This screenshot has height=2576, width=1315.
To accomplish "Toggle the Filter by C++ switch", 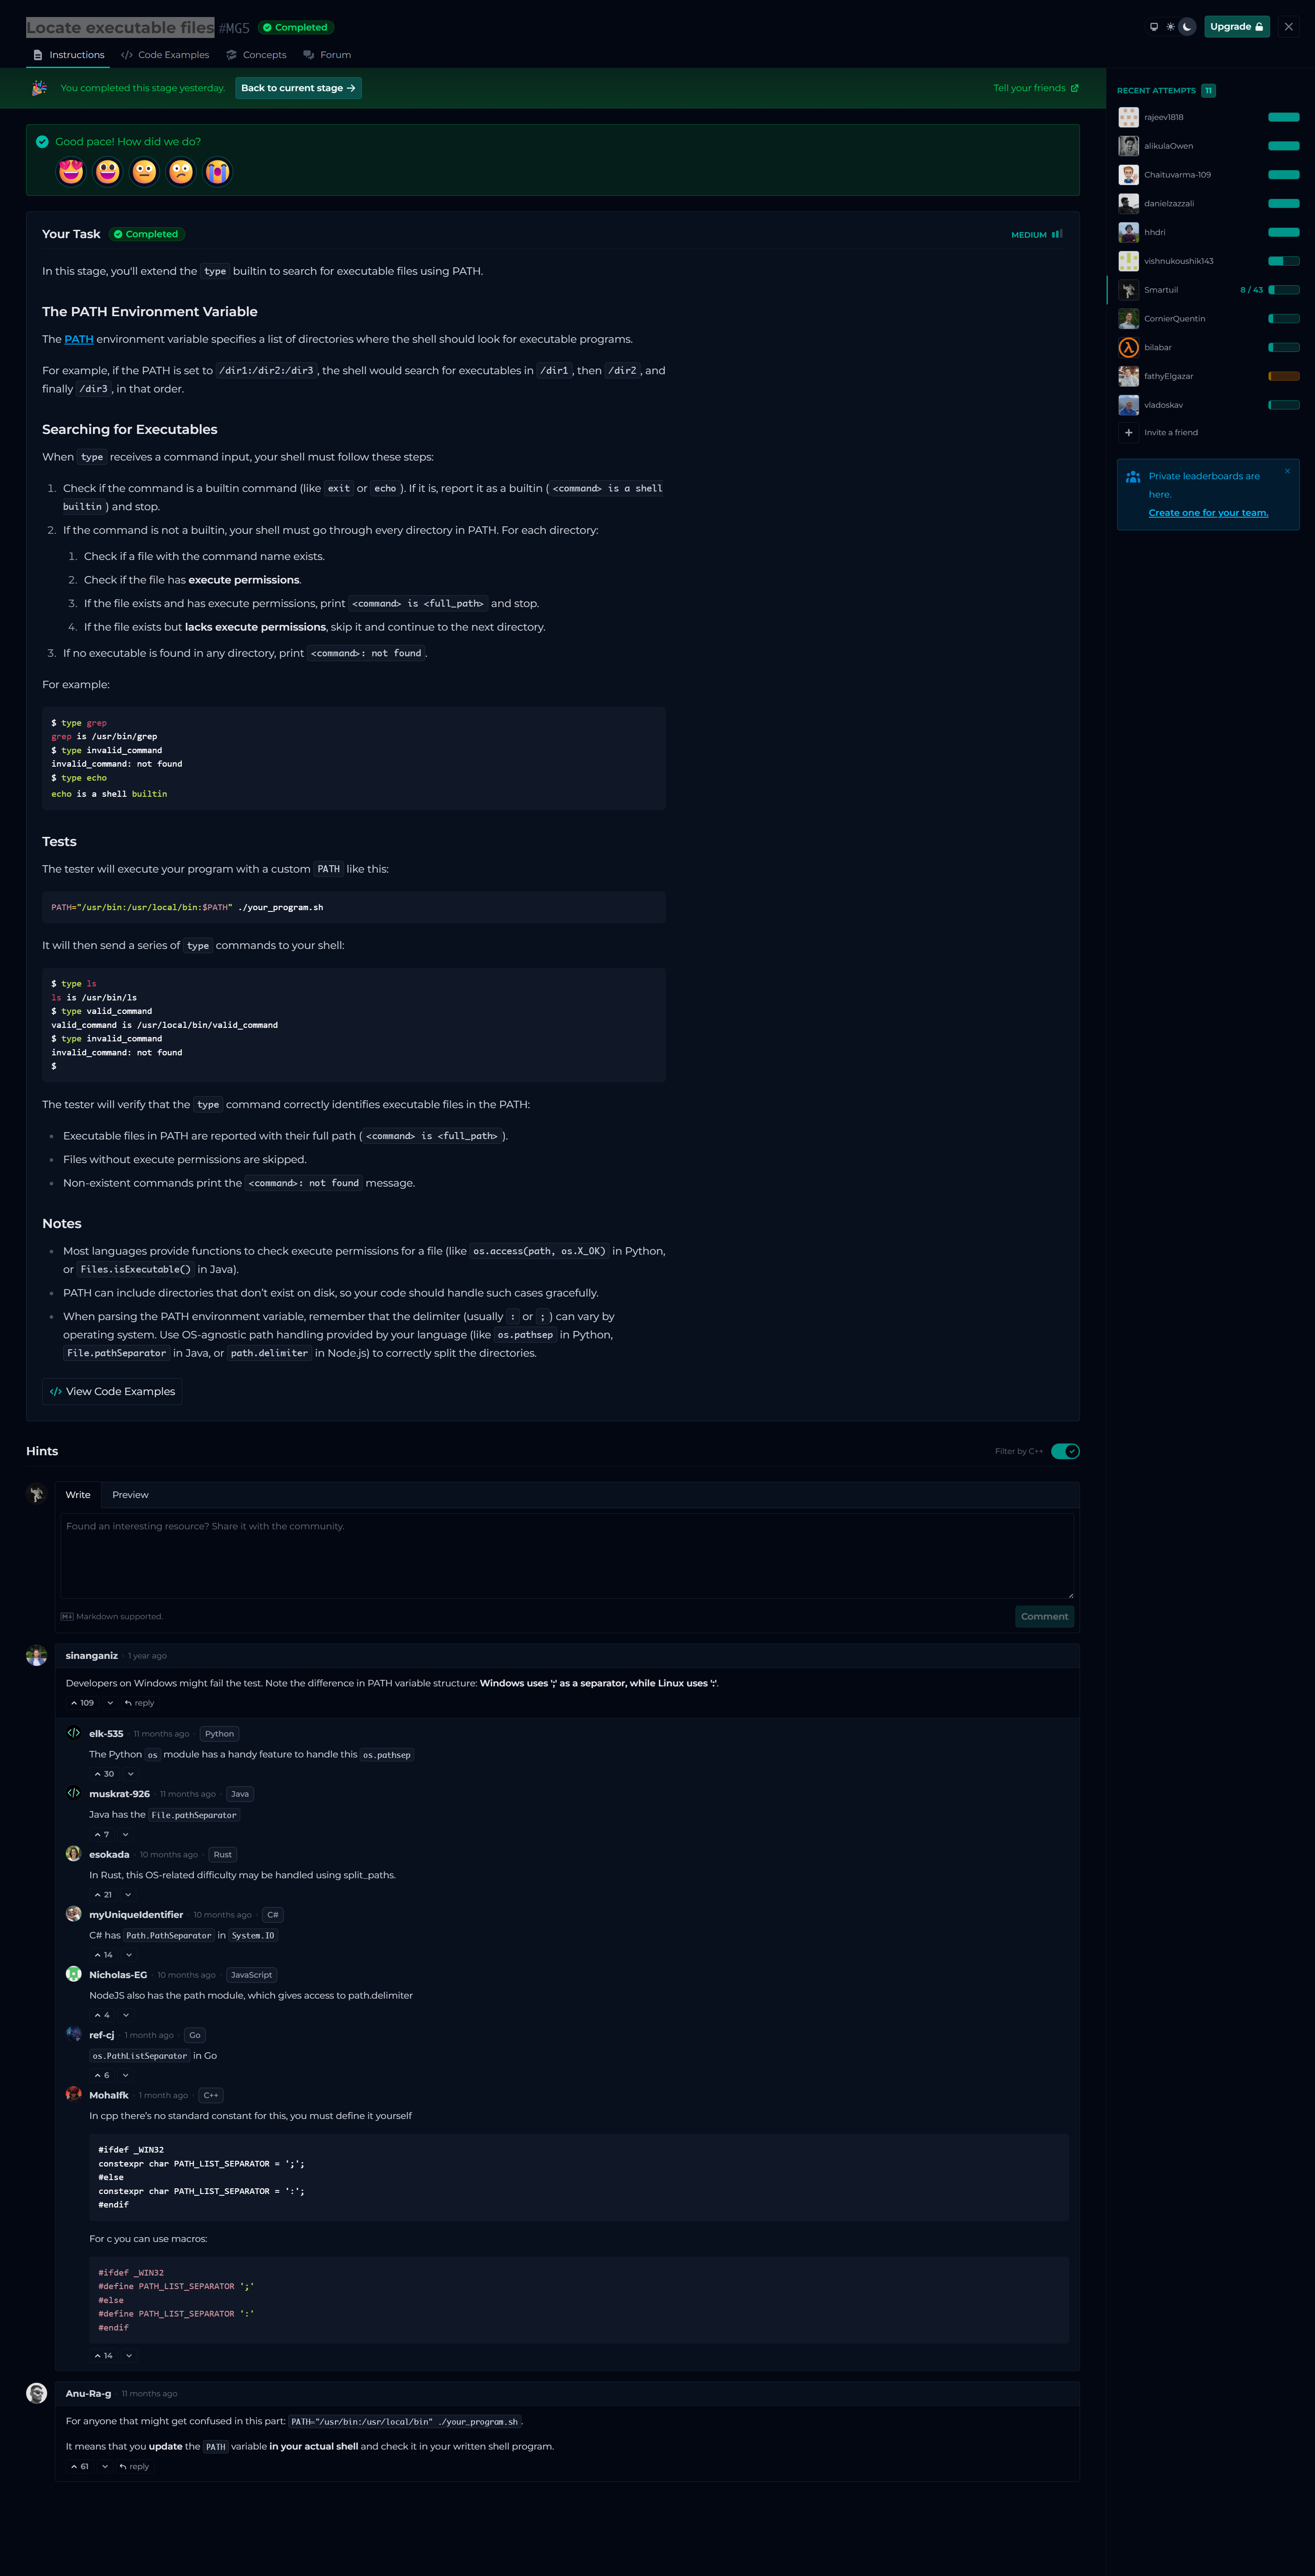I will pyautogui.click(x=1065, y=1451).
